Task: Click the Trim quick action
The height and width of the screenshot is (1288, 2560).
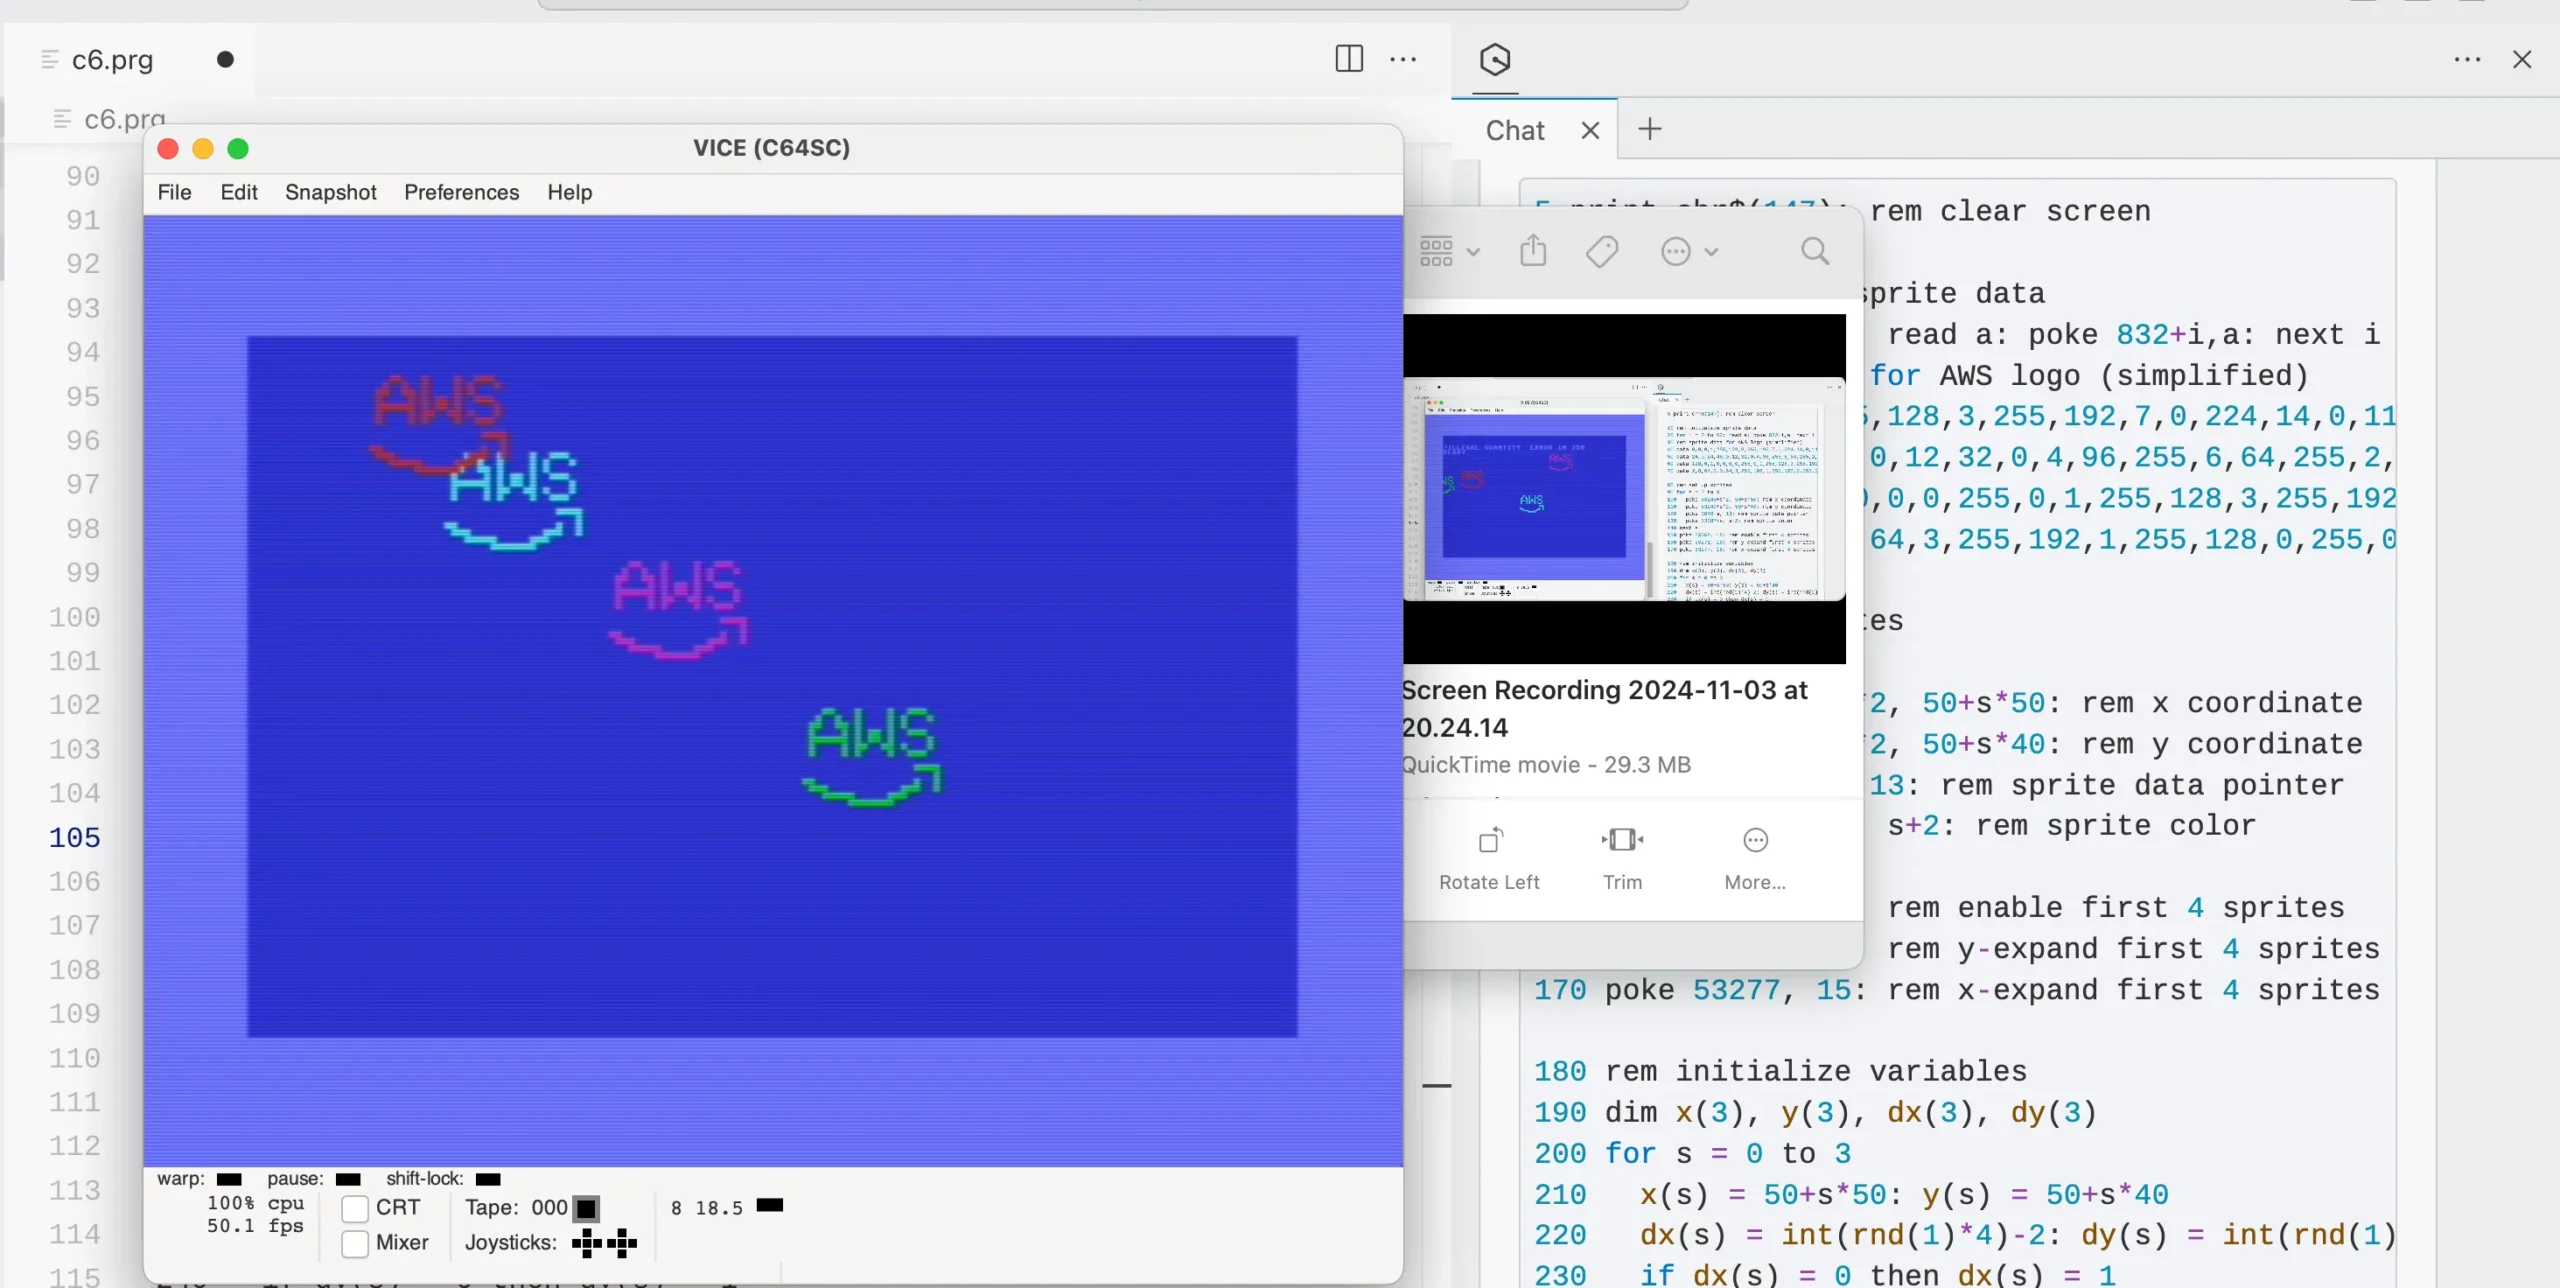Action: pos(1622,858)
